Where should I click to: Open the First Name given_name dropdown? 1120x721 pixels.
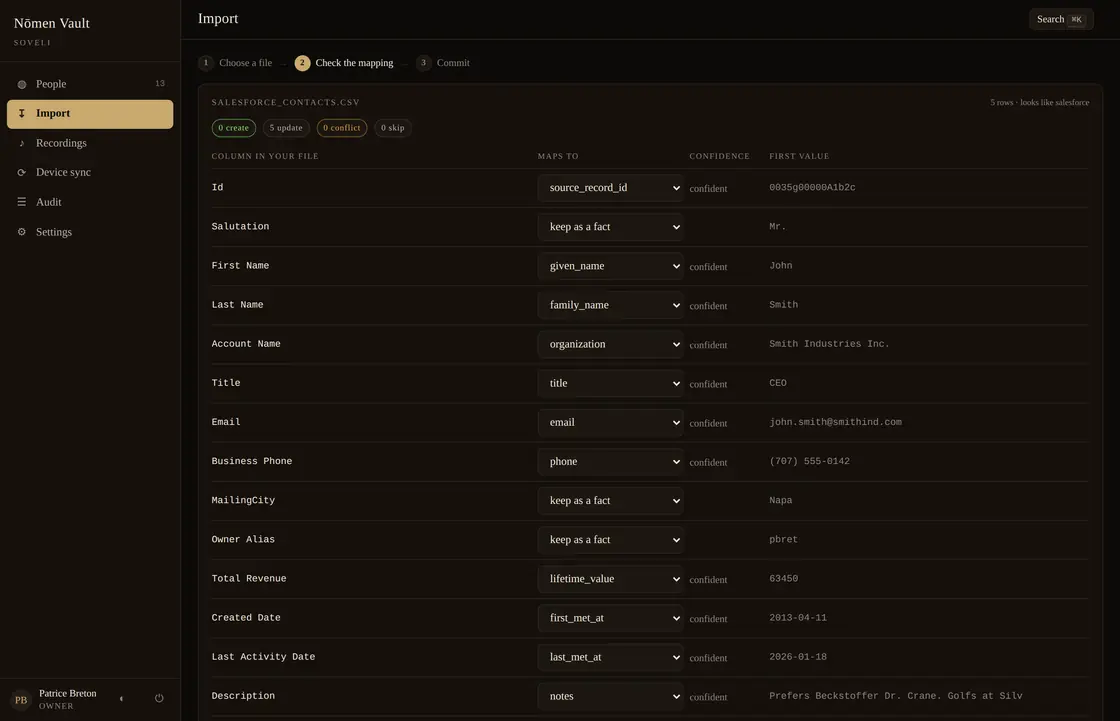610,266
